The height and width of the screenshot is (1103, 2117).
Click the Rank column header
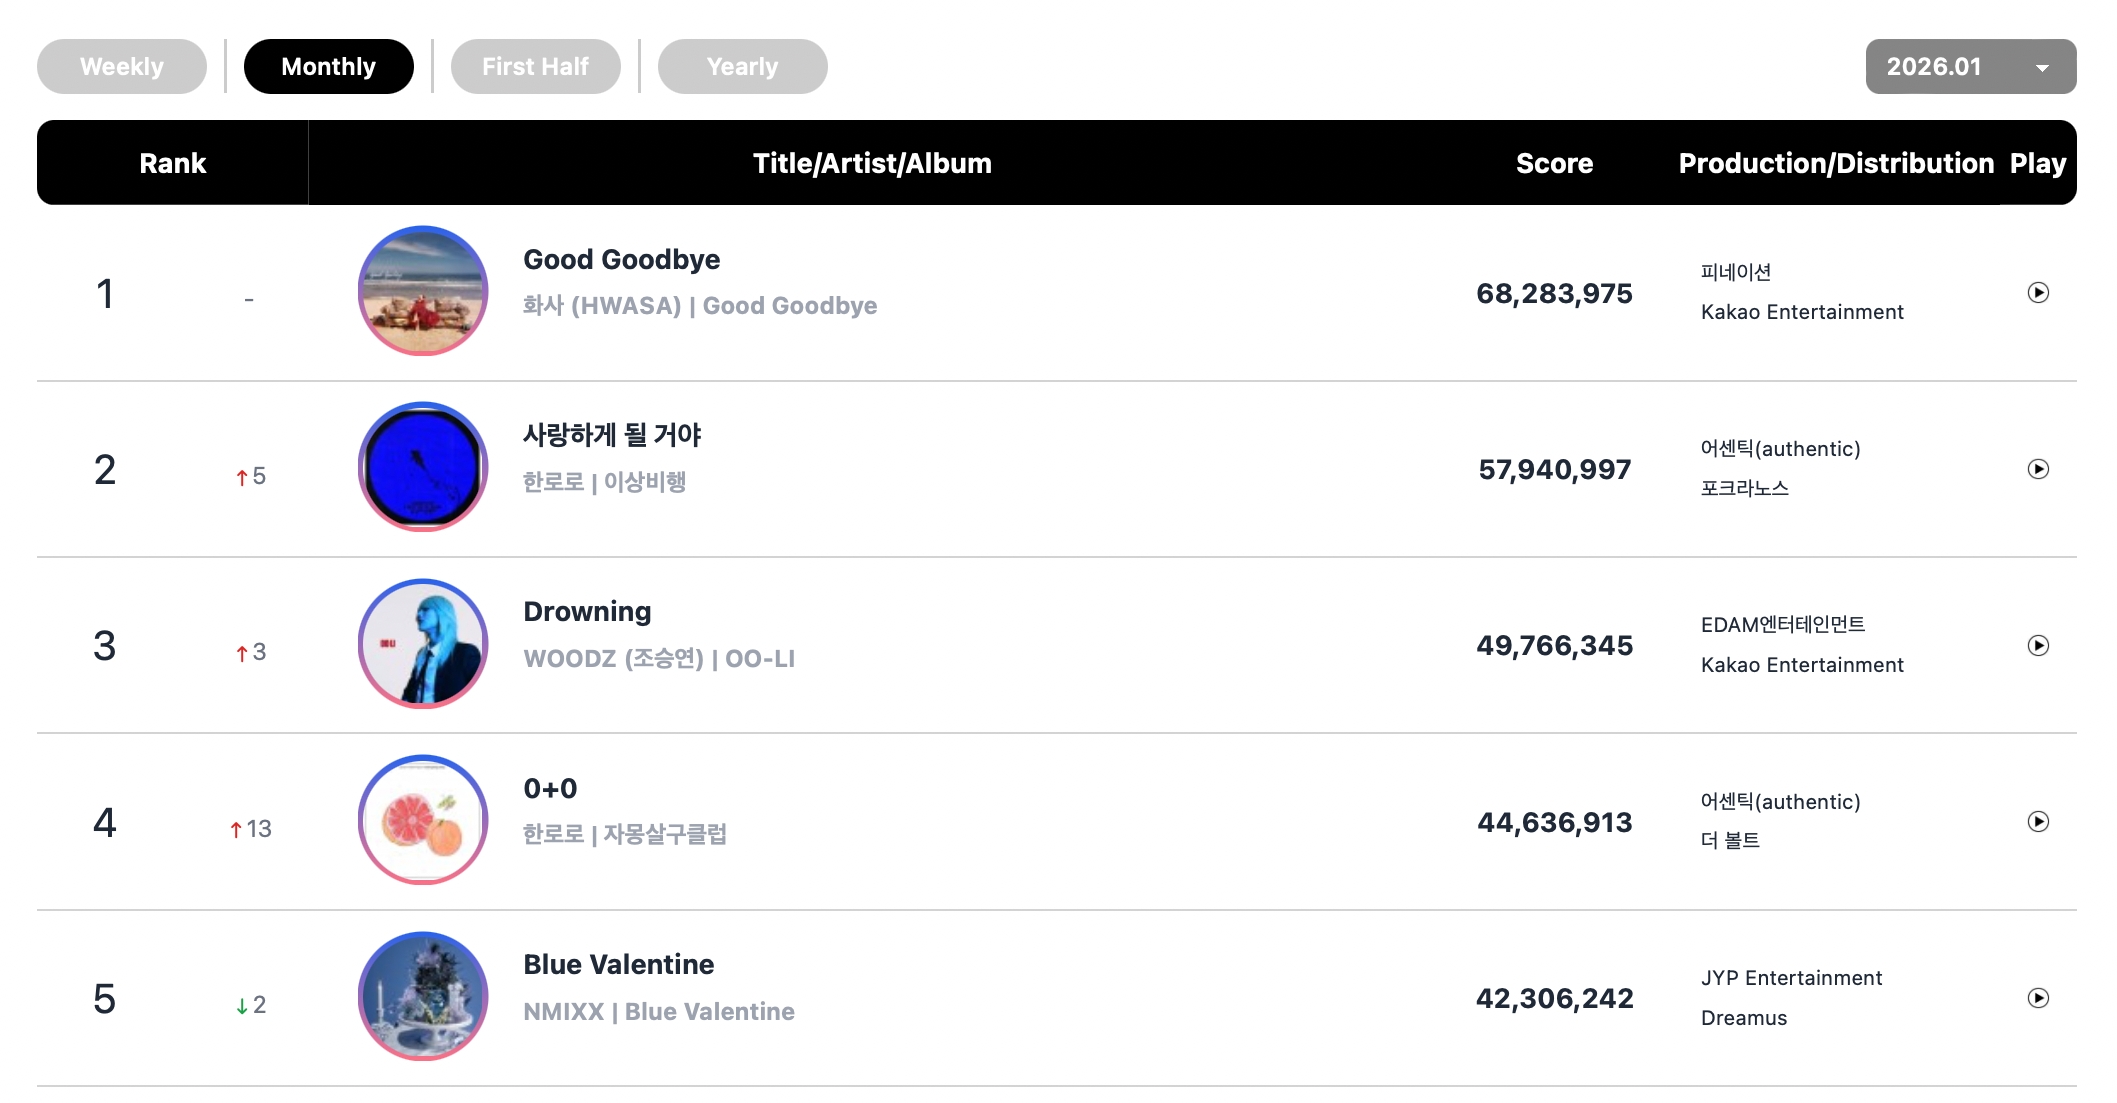(172, 164)
